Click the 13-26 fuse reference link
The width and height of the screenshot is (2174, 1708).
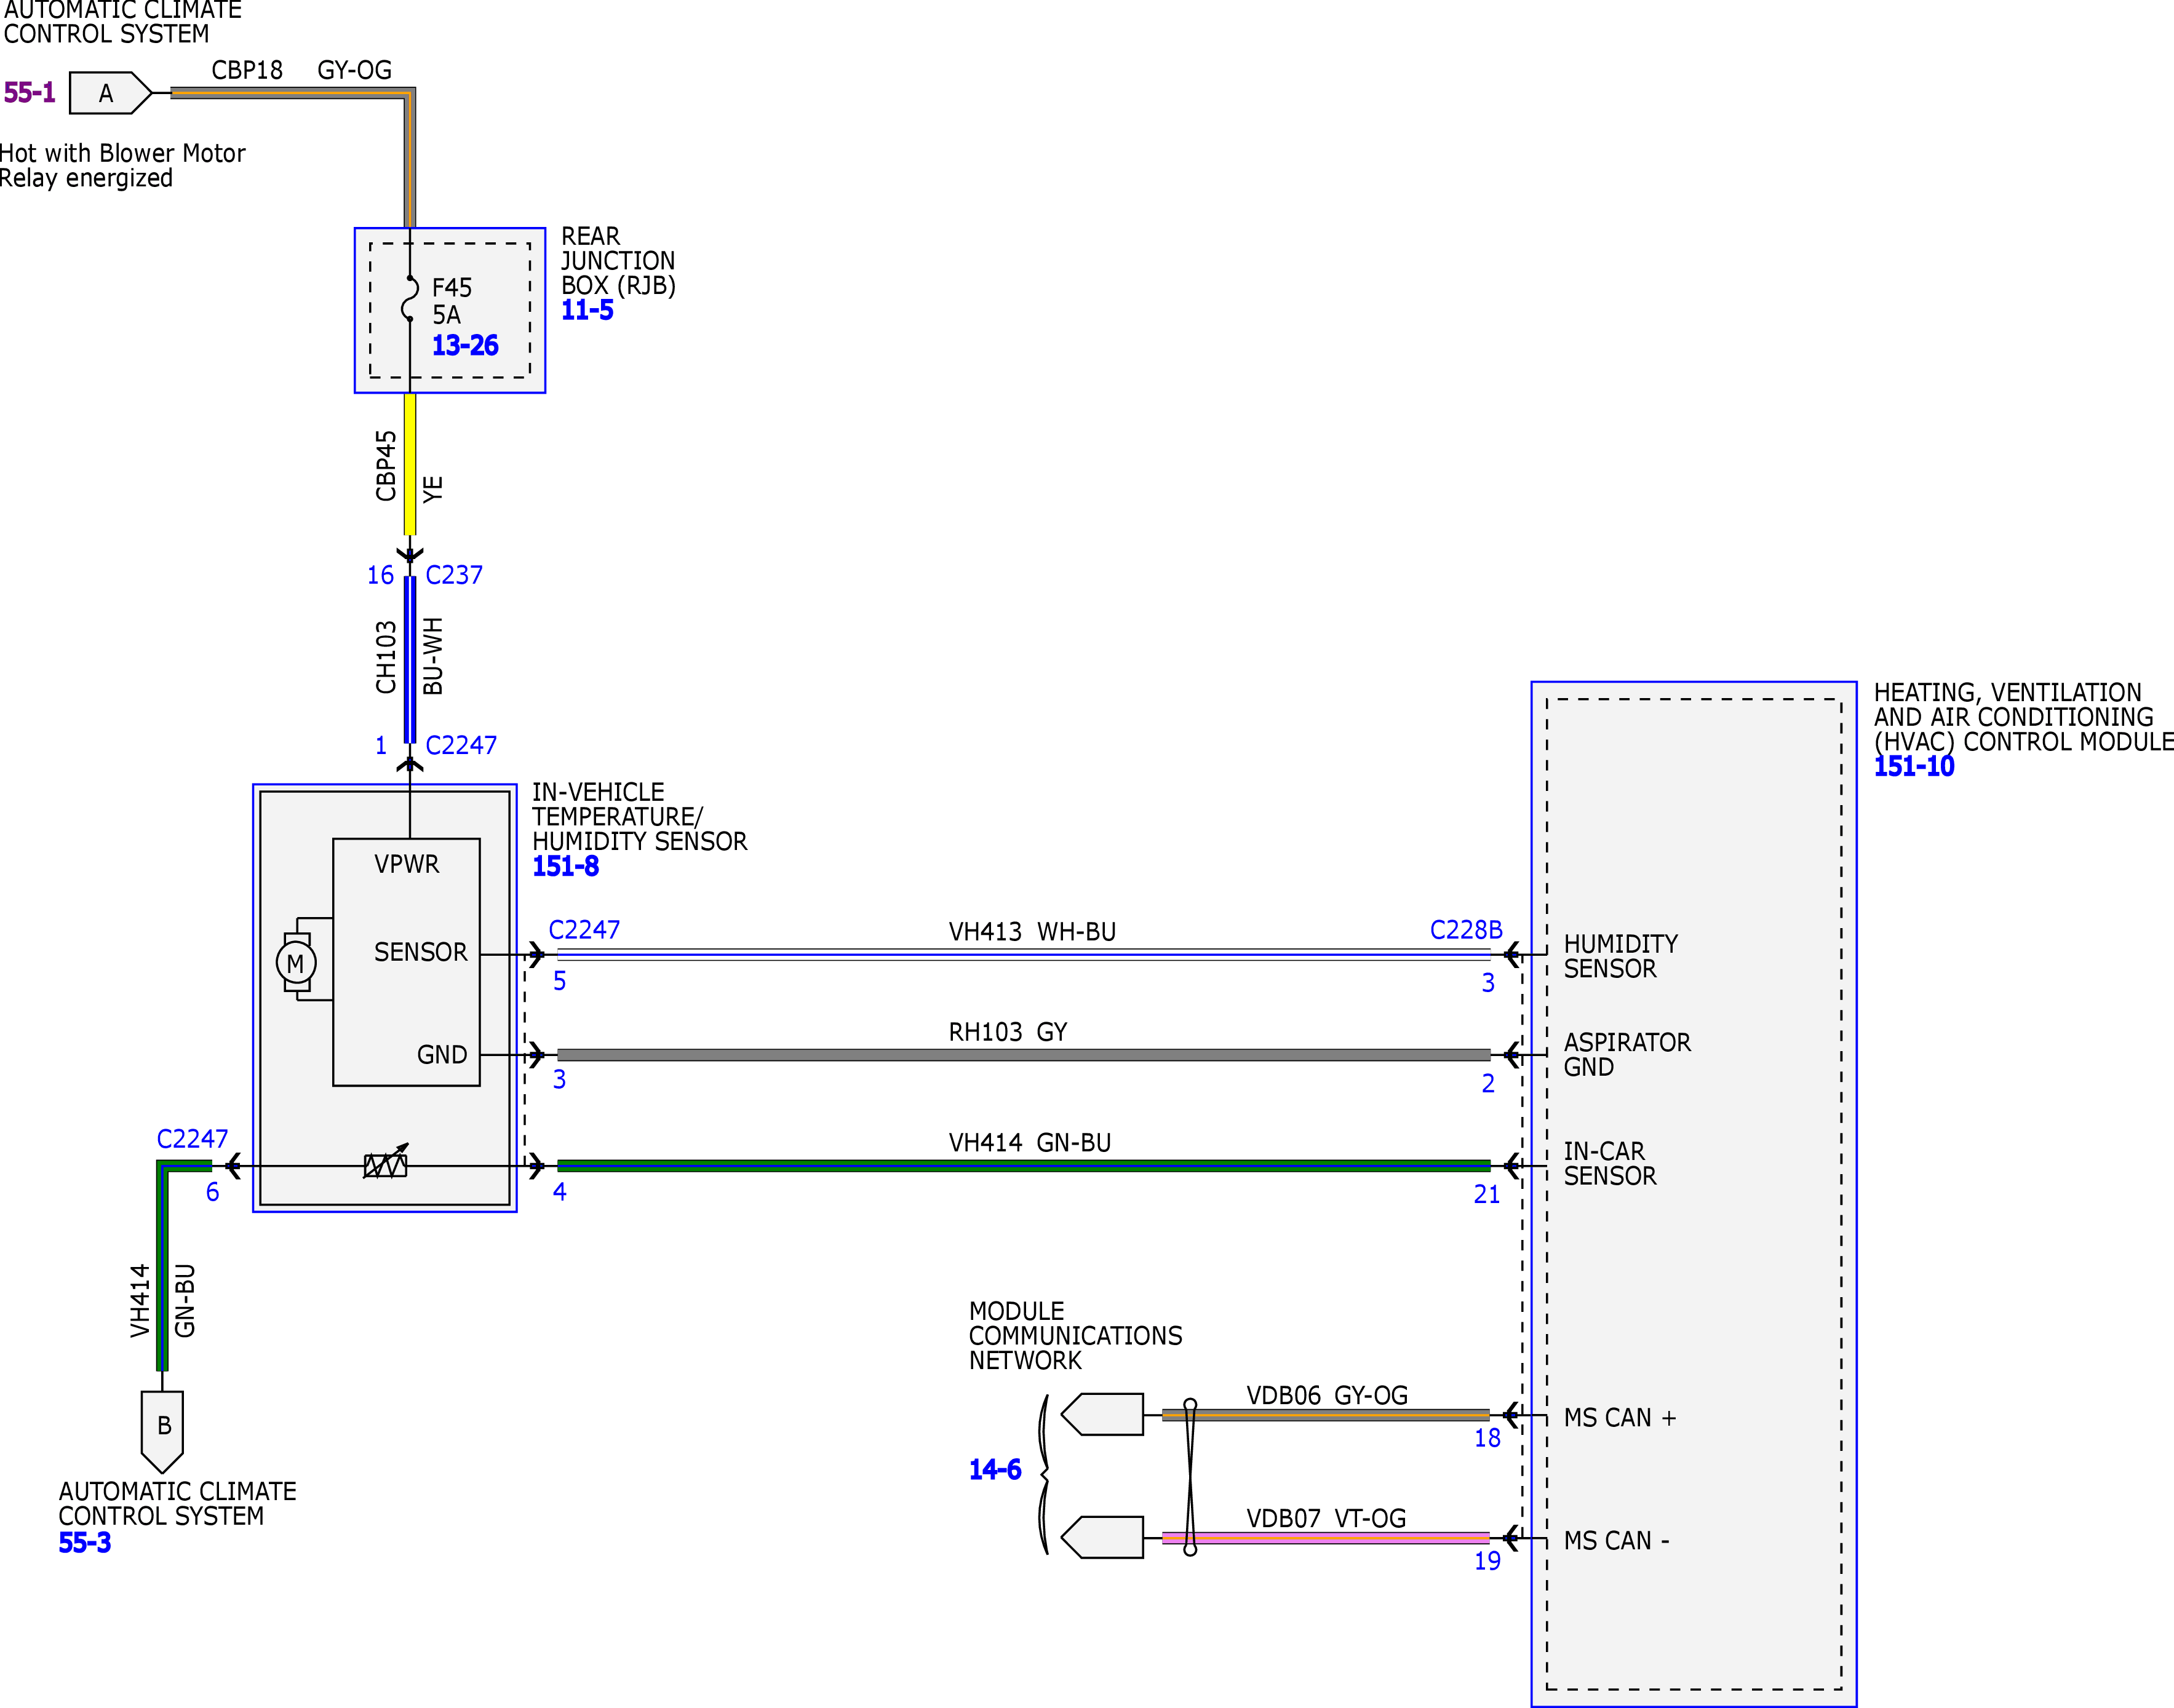click(x=465, y=345)
